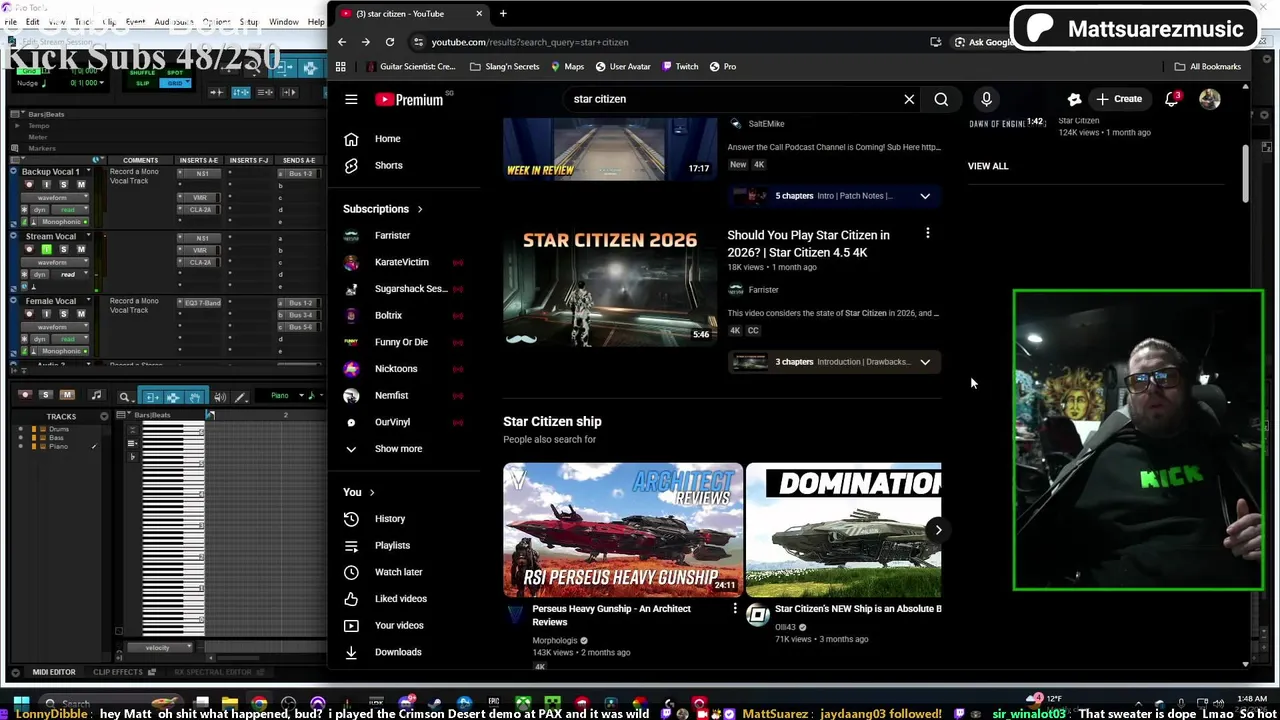Mute the Stream Vocal track
1280x720 pixels.
82,249
